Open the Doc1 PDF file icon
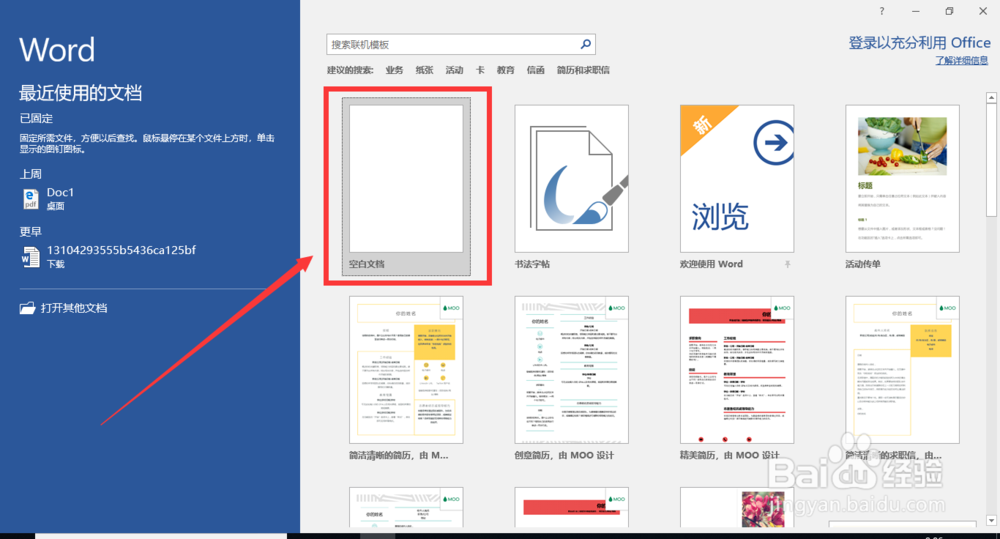The height and width of the screenshot is (539, 1000). point(31,199)
